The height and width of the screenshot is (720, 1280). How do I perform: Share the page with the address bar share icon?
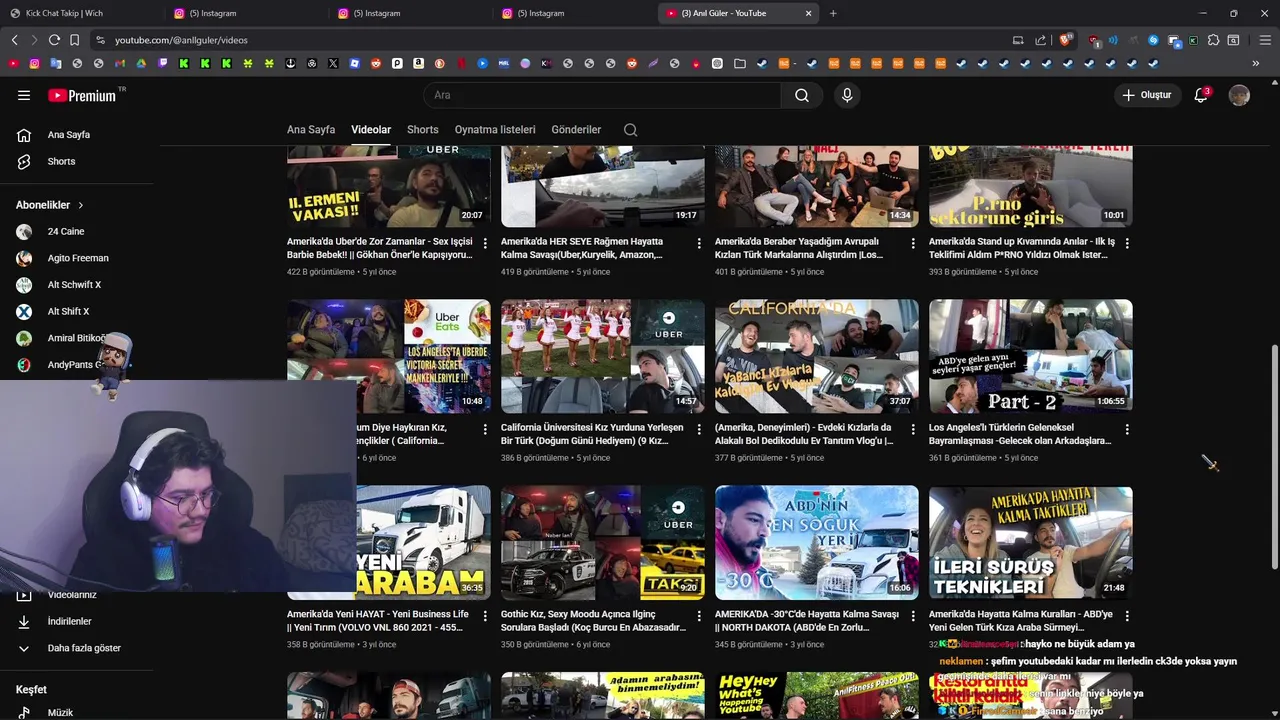coord(1040,40)
